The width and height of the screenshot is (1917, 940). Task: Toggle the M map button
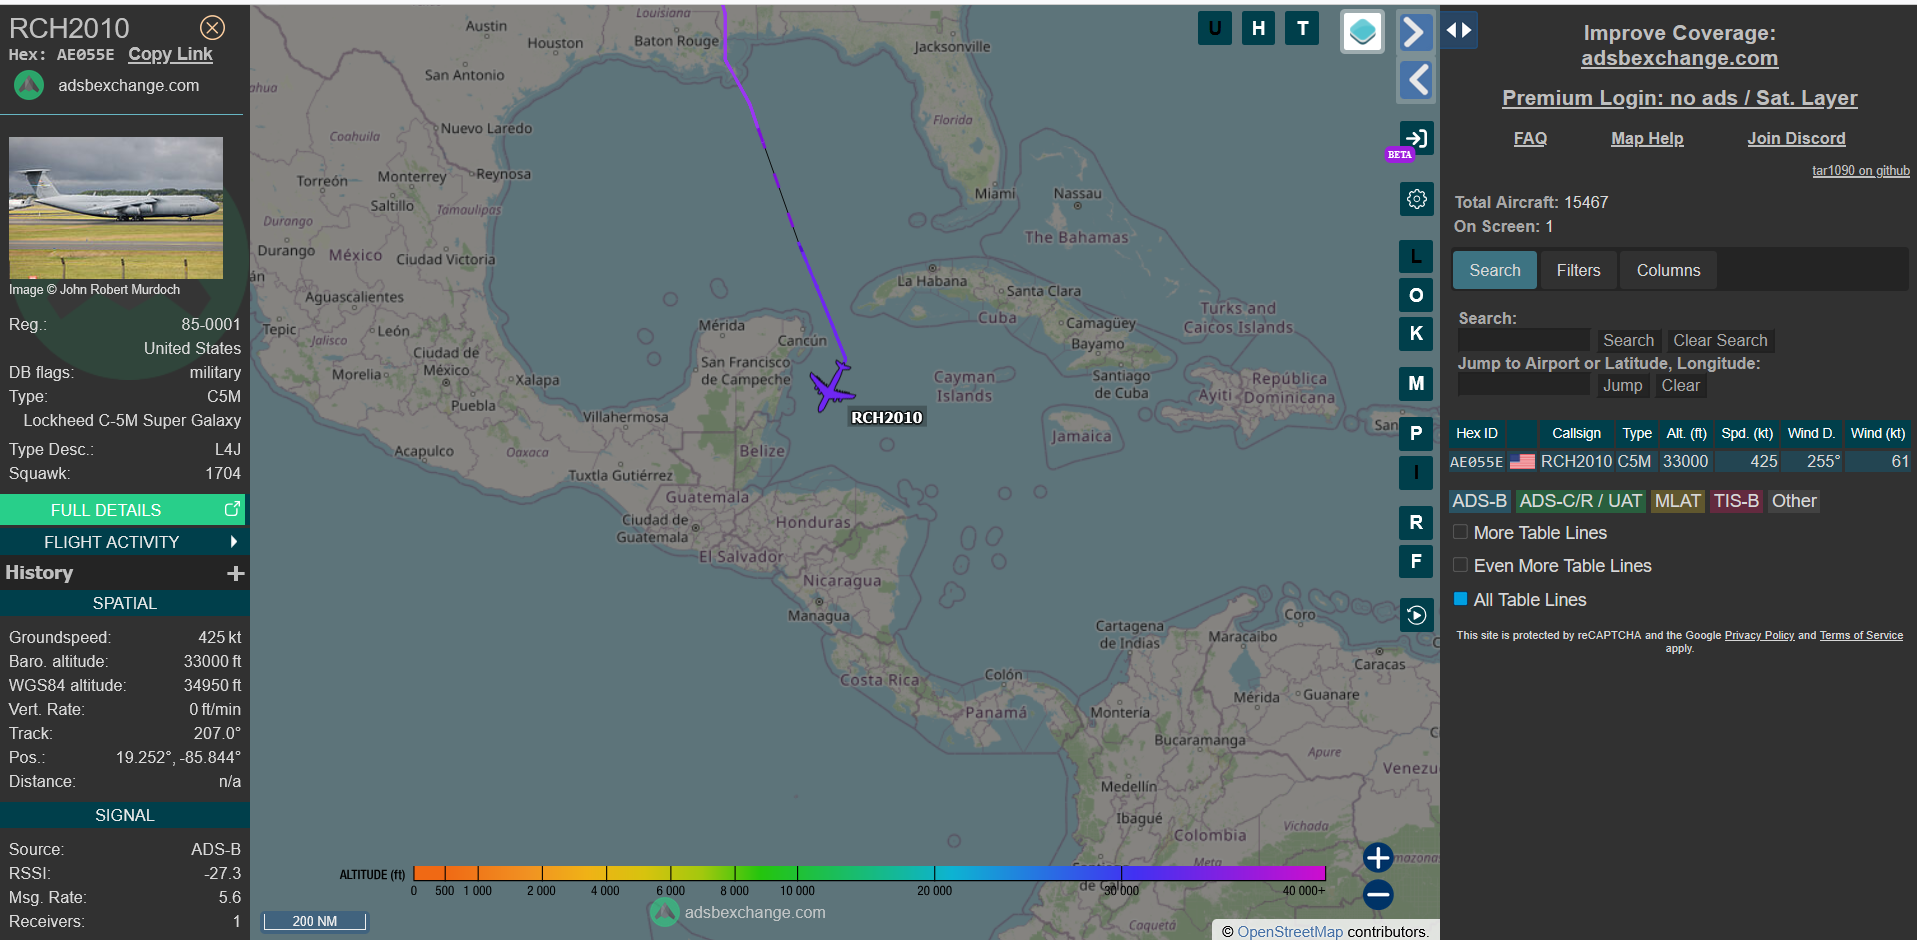tap(1416, 383)
